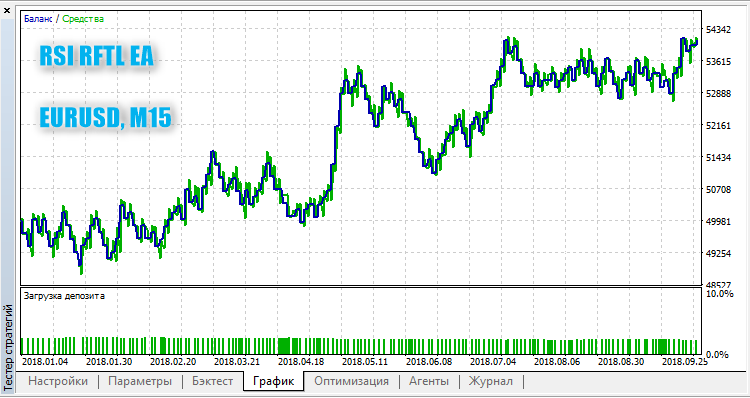Viewport: 750px width, 398px height.
Task: Open the Журнал tab
Action: (491, 381)
